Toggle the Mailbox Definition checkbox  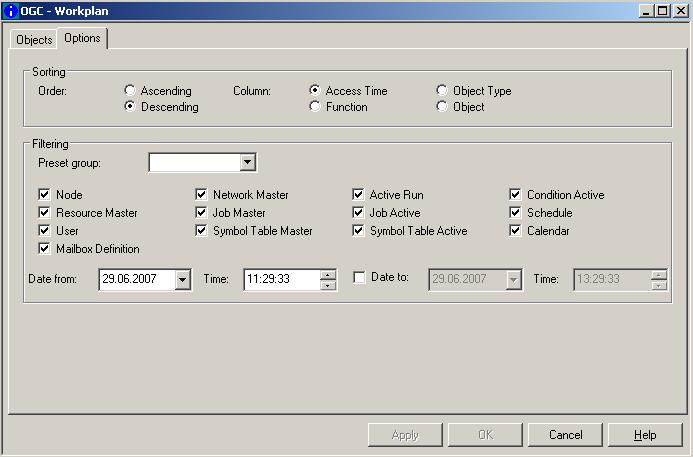pyautogui.click(x=44, y=249)
